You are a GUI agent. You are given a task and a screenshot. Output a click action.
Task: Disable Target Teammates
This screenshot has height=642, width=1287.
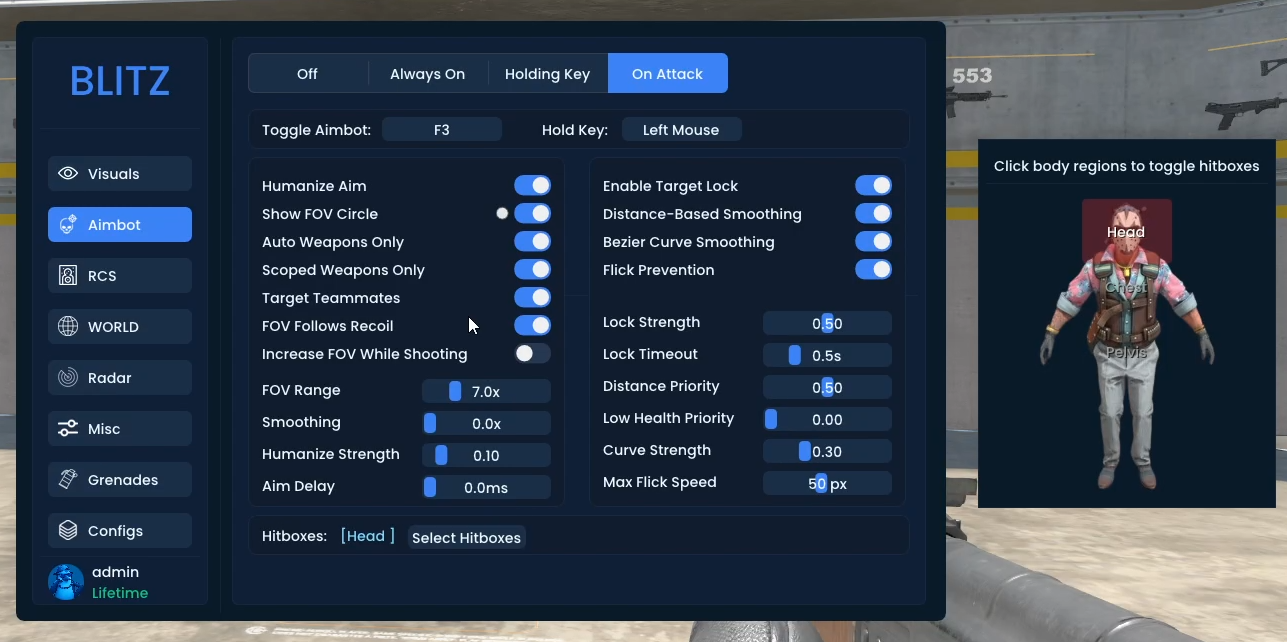[531, 297]
